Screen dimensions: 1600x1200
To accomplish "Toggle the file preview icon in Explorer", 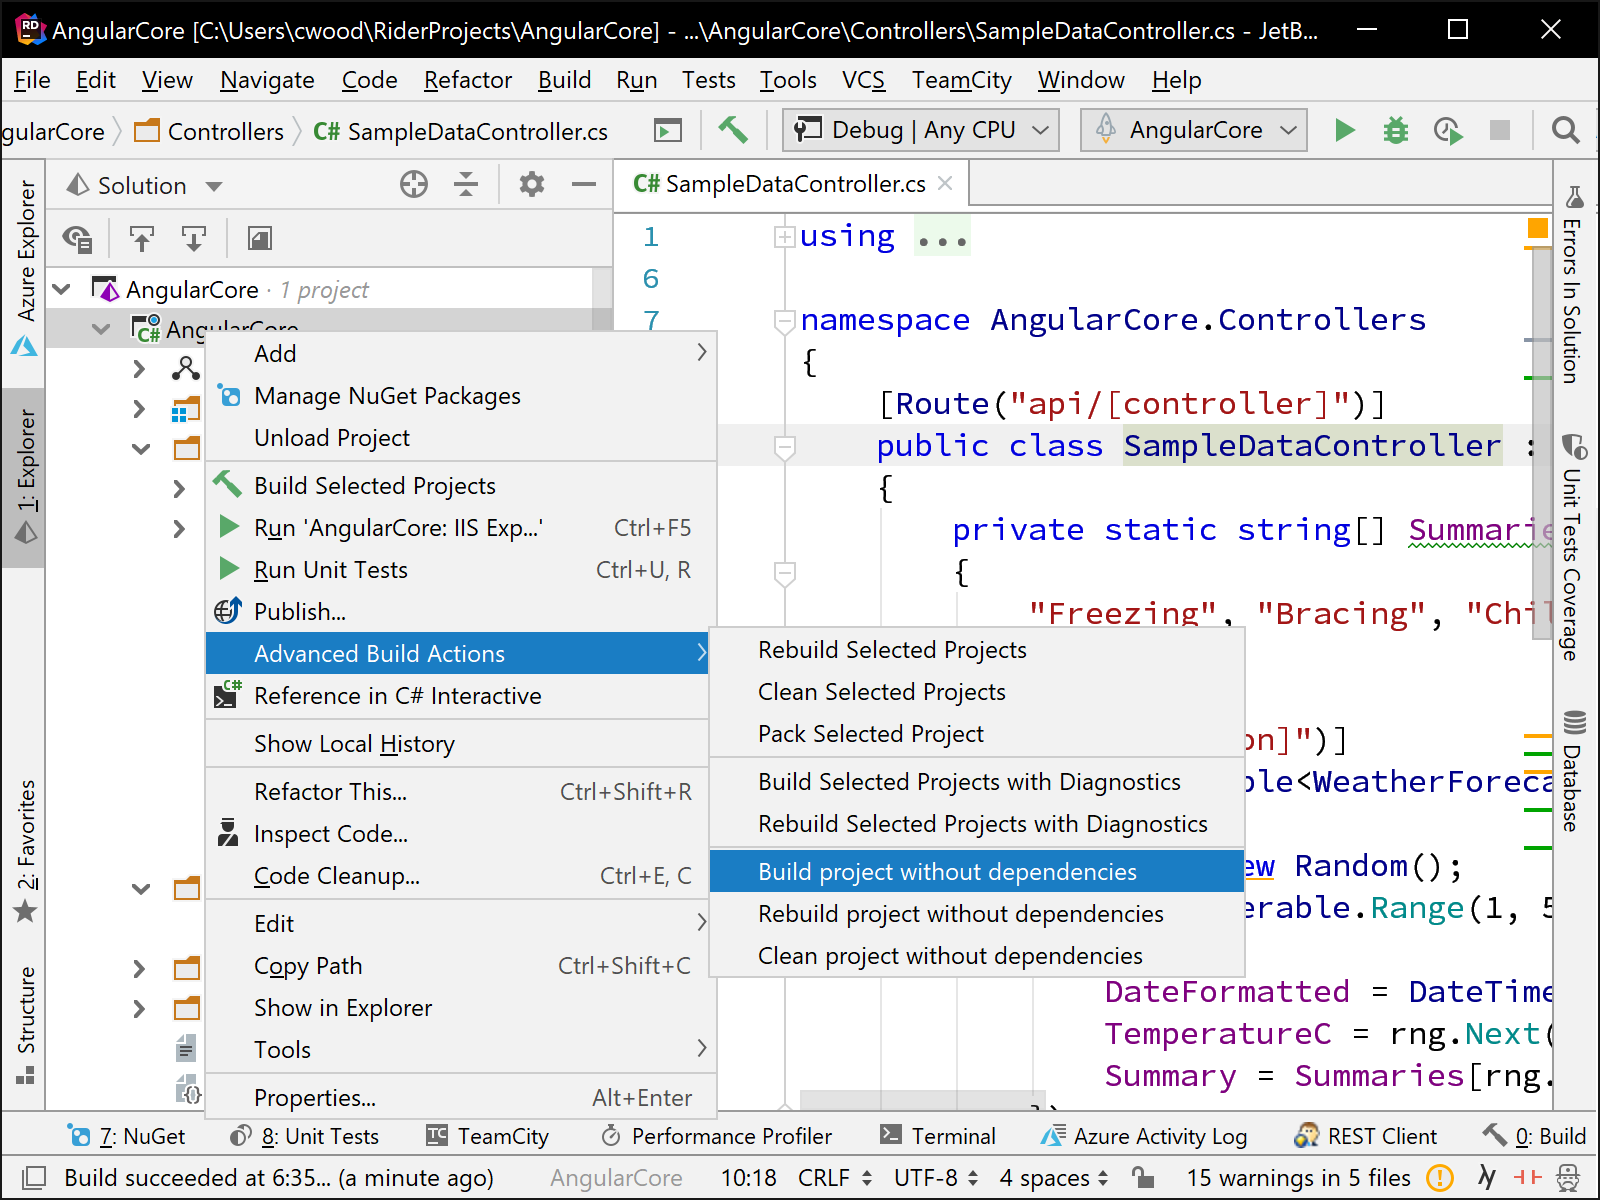I will coord(260,238).
